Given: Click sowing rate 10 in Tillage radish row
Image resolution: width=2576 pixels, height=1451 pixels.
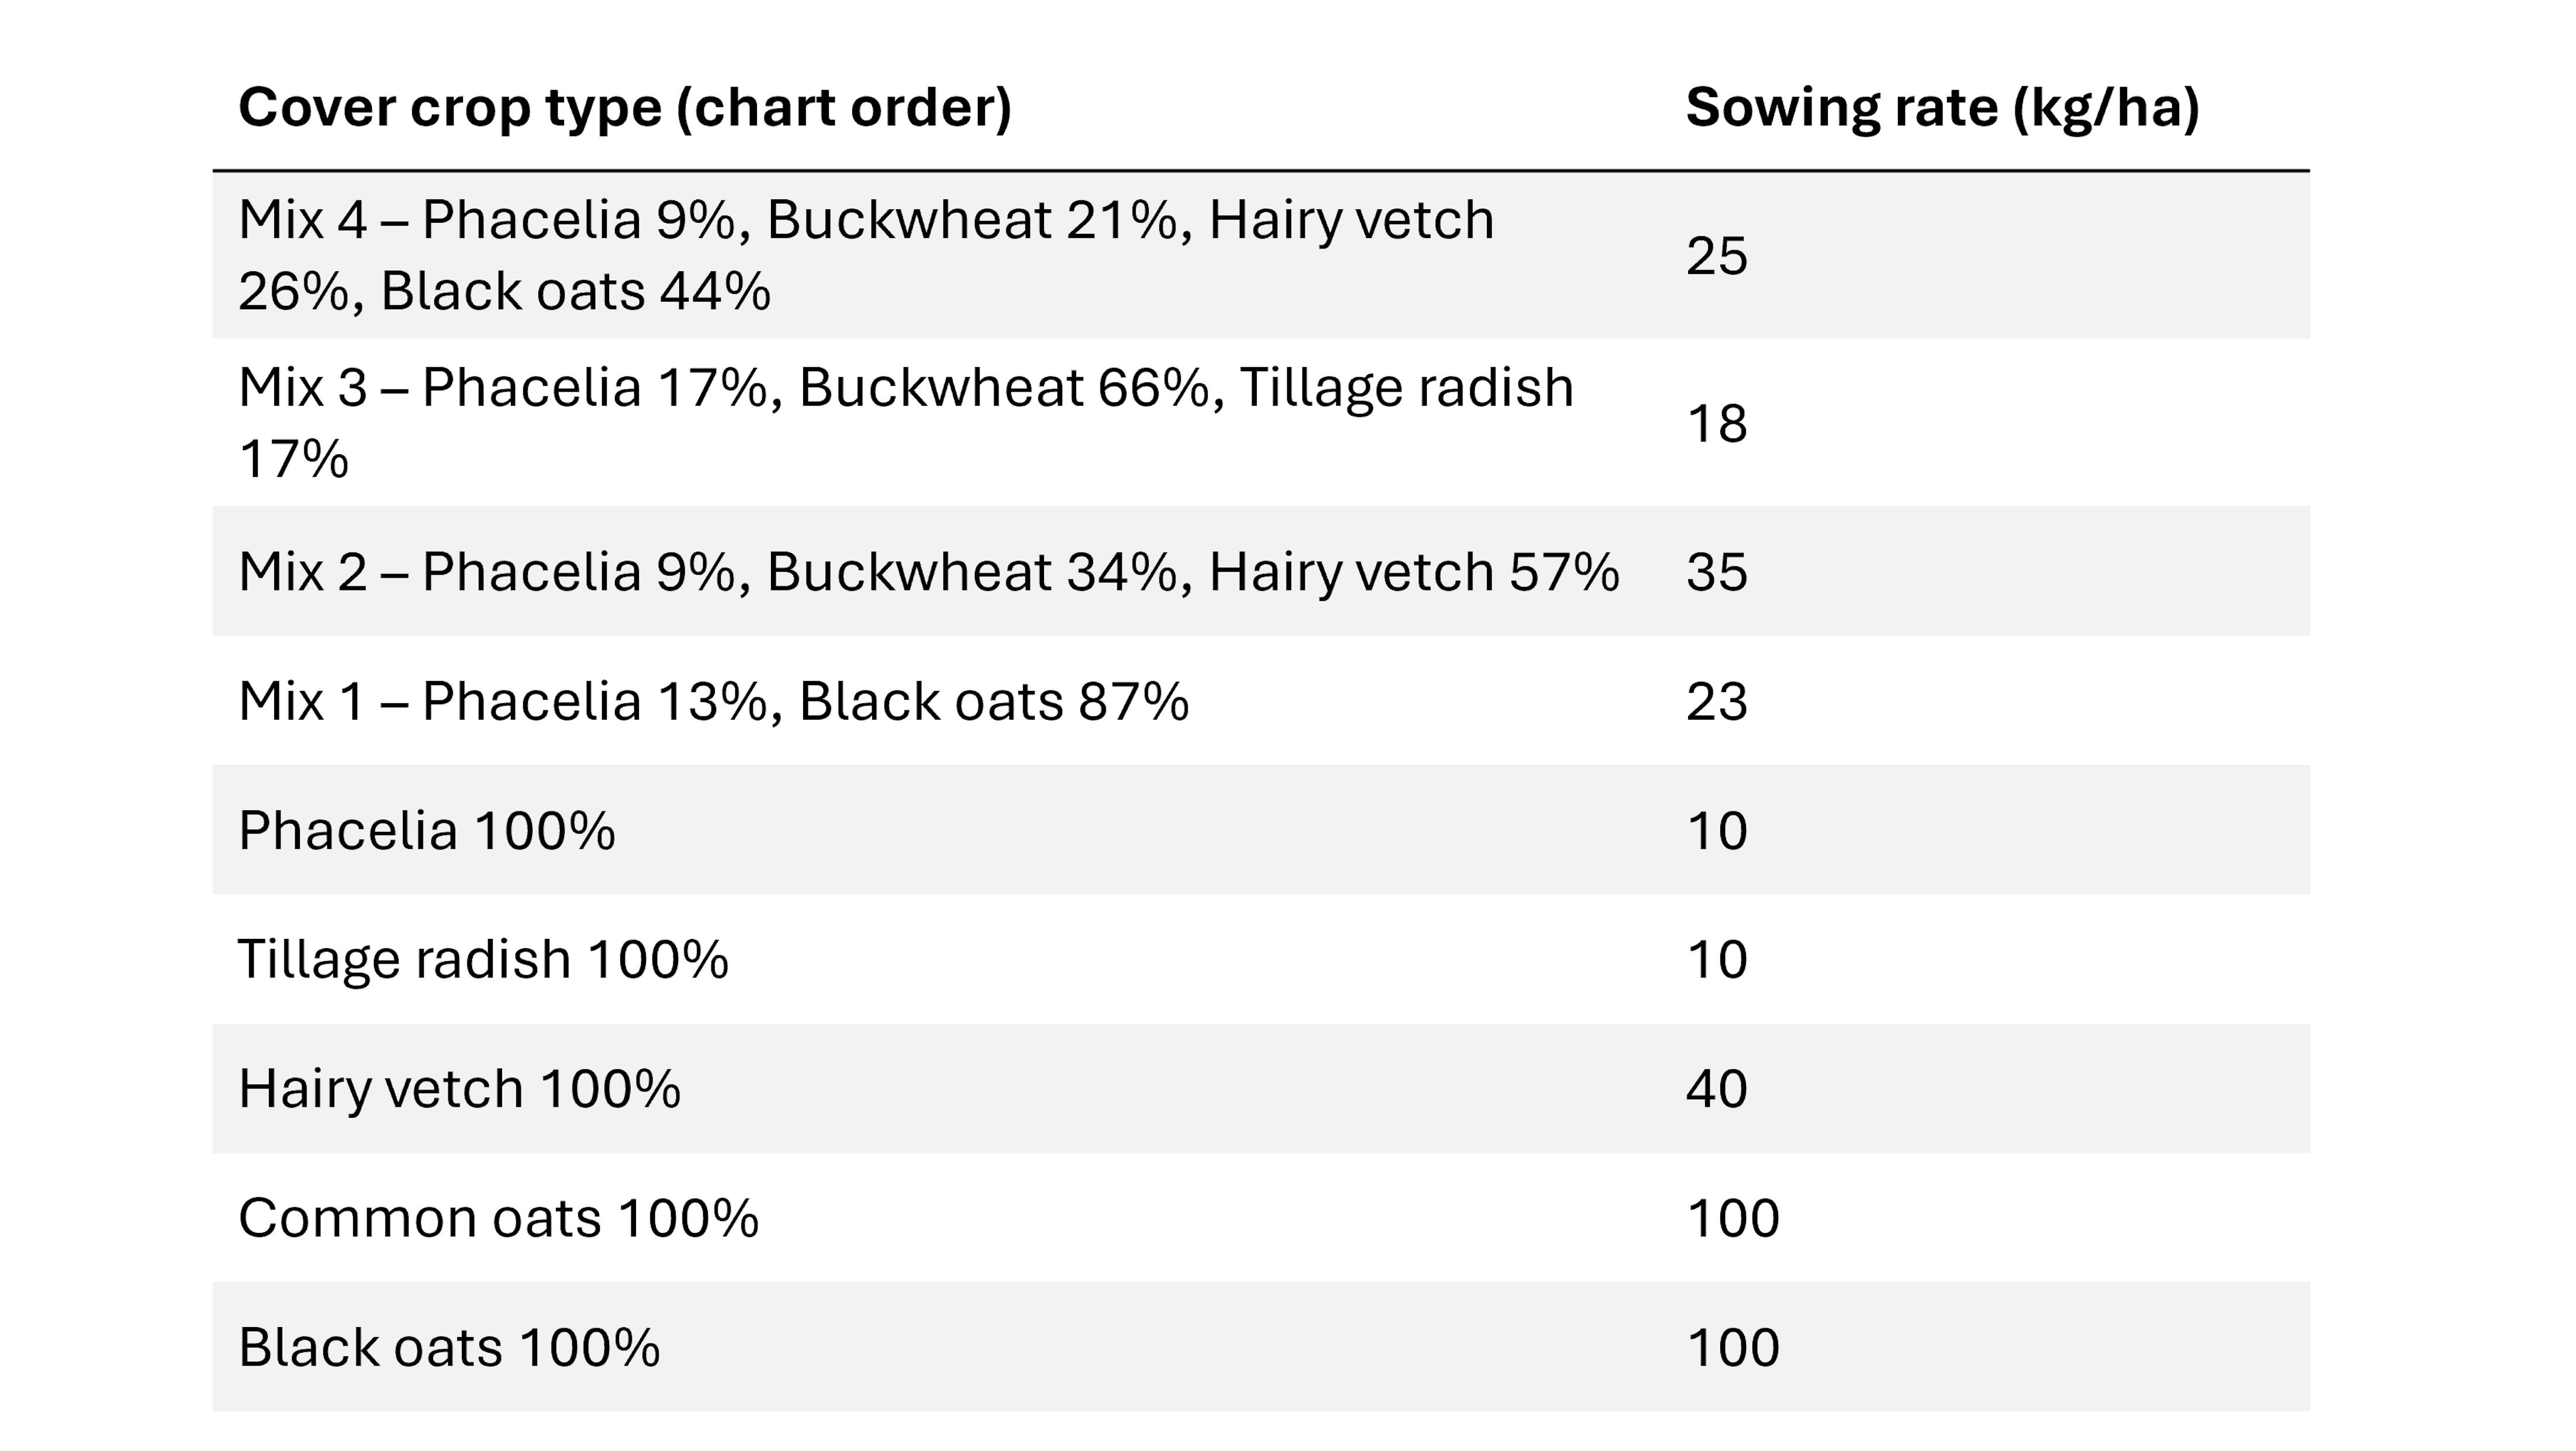Looking at the screenshot, I should [x=1717, y=959].
